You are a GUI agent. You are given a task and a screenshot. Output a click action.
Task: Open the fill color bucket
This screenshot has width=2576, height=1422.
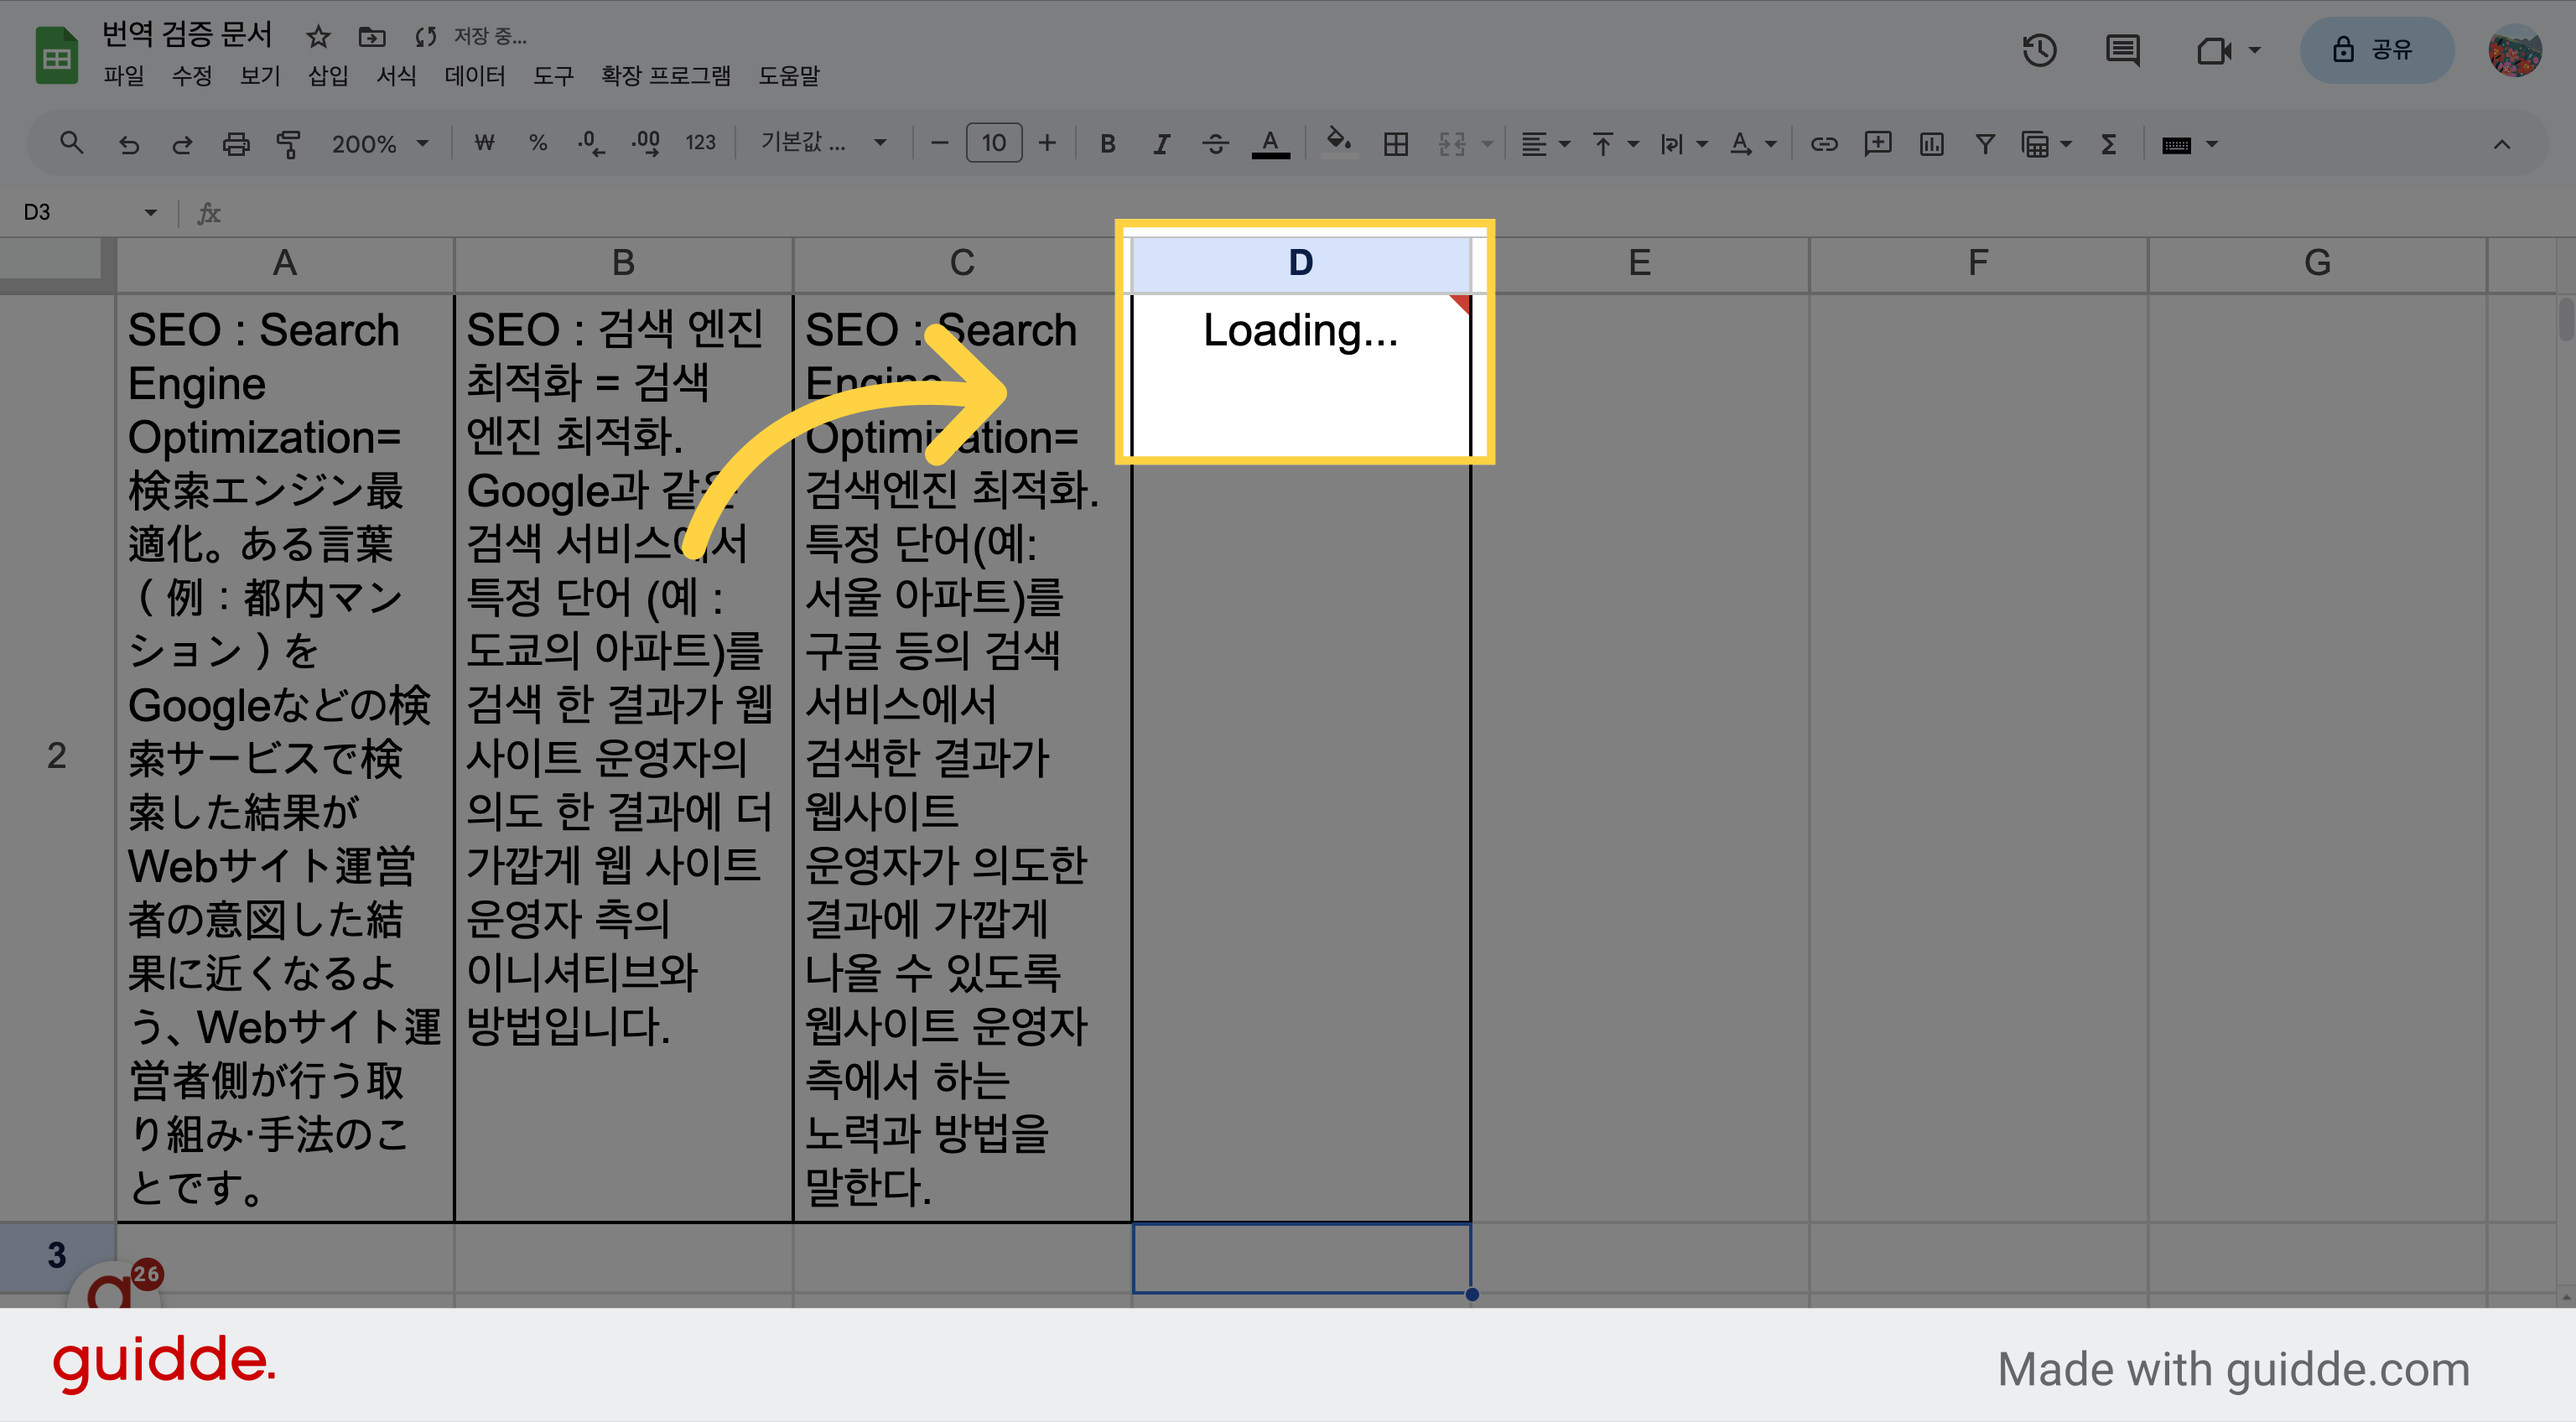click(x=1339, y=142)
